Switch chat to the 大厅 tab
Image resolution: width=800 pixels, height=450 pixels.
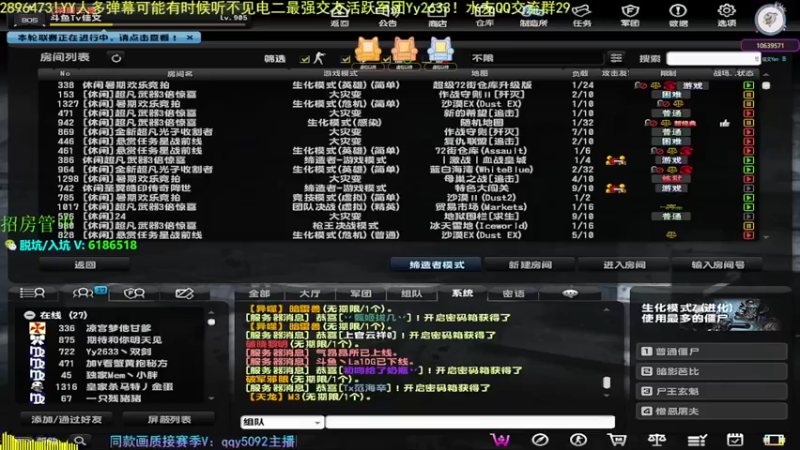pyautogui.click(x=309, y=293)
